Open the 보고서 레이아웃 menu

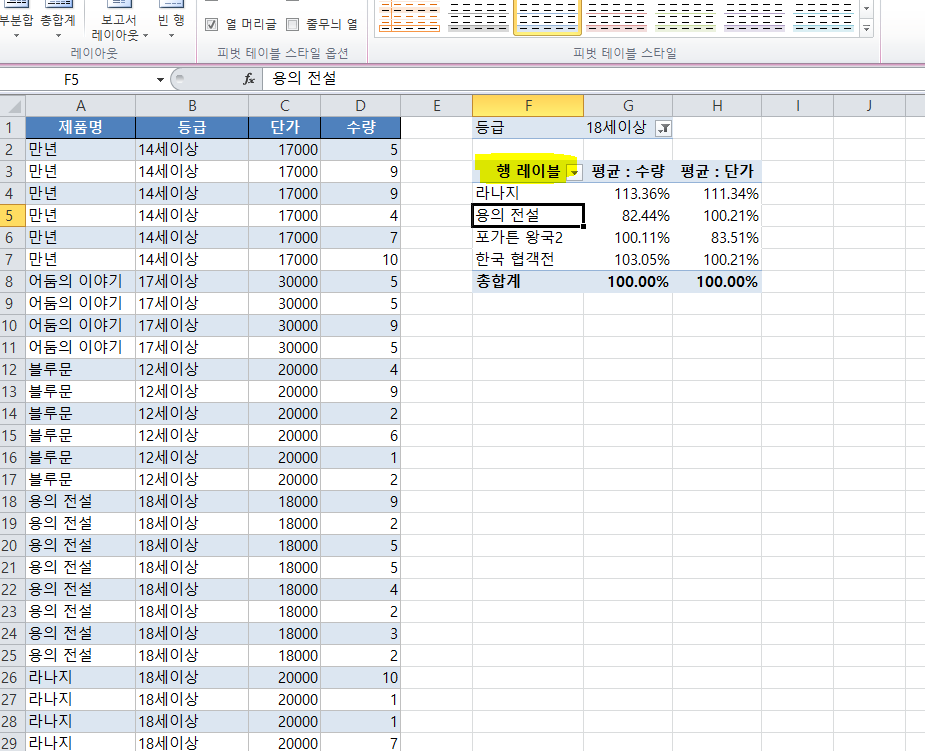click(x=119, y=27)
